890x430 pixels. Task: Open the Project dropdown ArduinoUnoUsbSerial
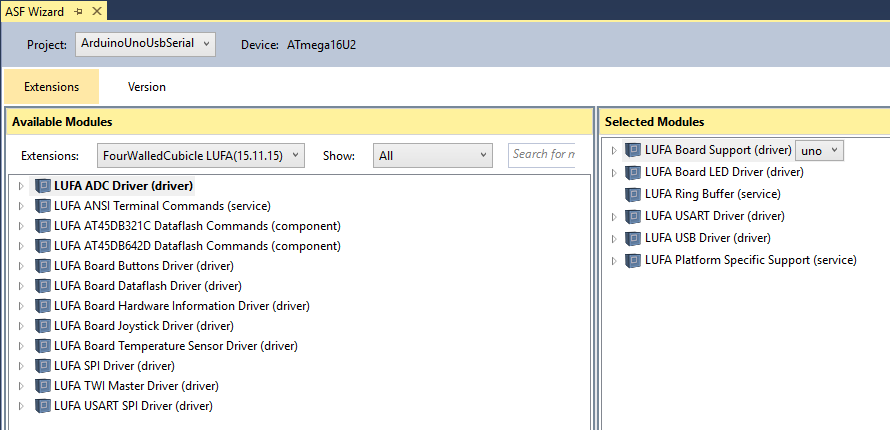coord(145,44)
